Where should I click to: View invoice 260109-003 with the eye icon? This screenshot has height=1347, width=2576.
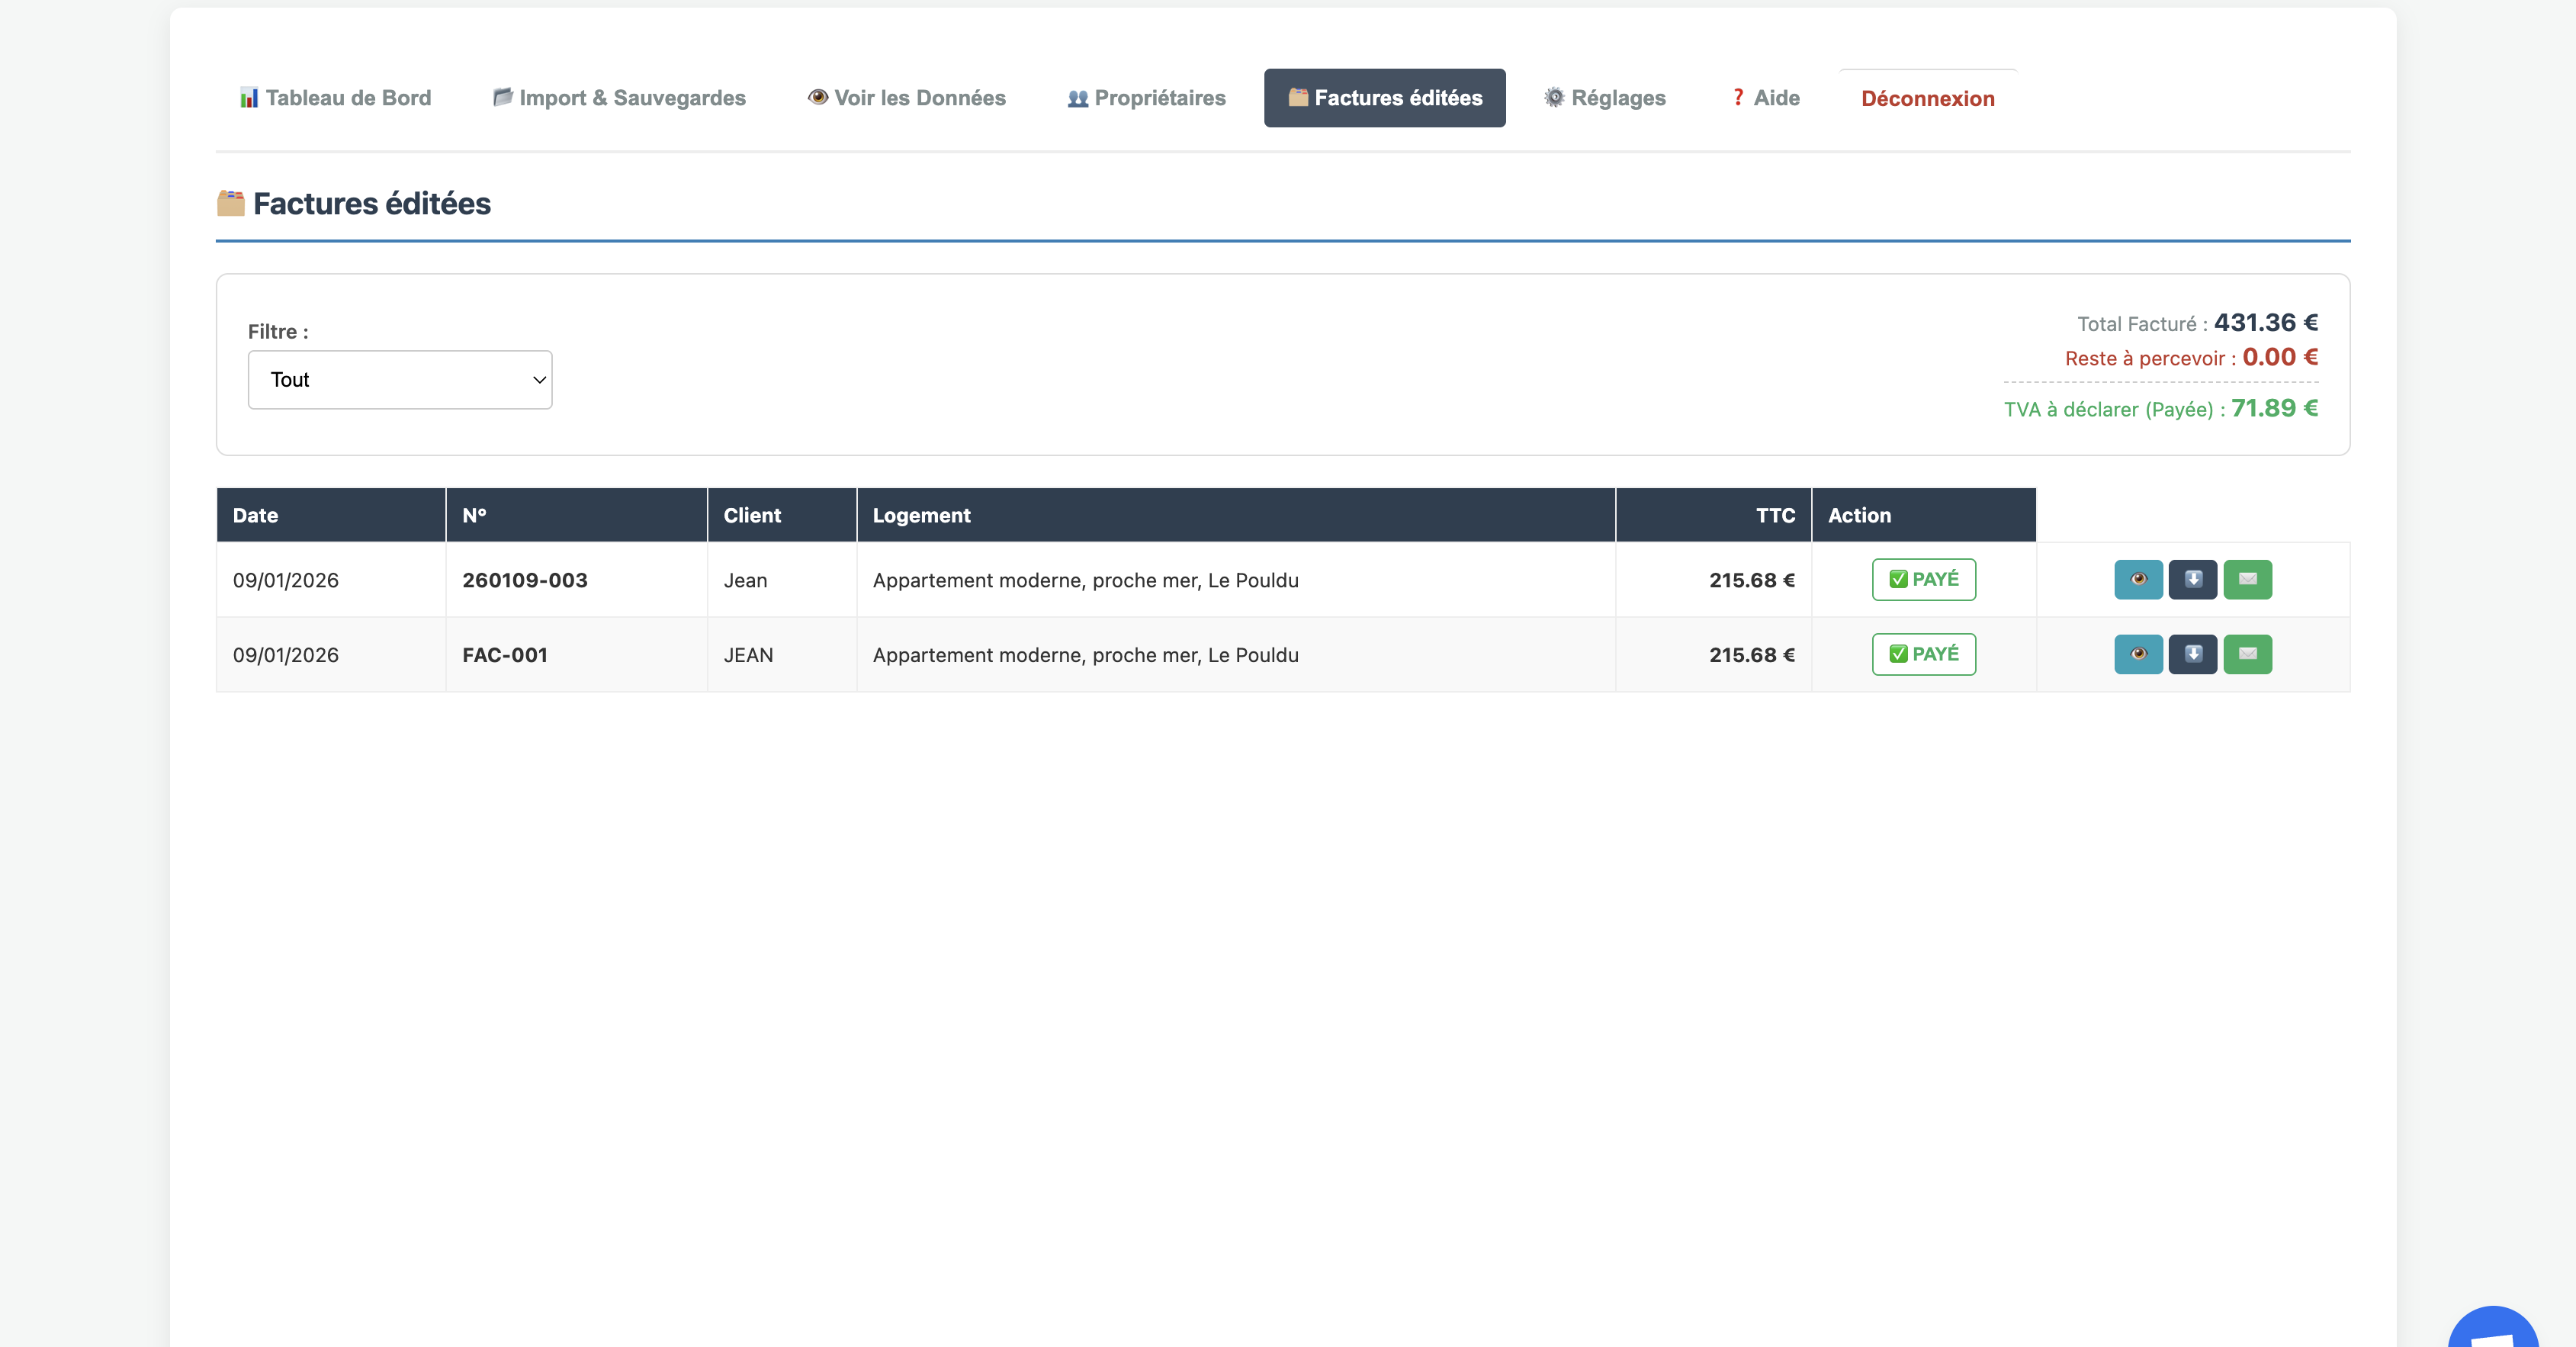pos(2138,579)
